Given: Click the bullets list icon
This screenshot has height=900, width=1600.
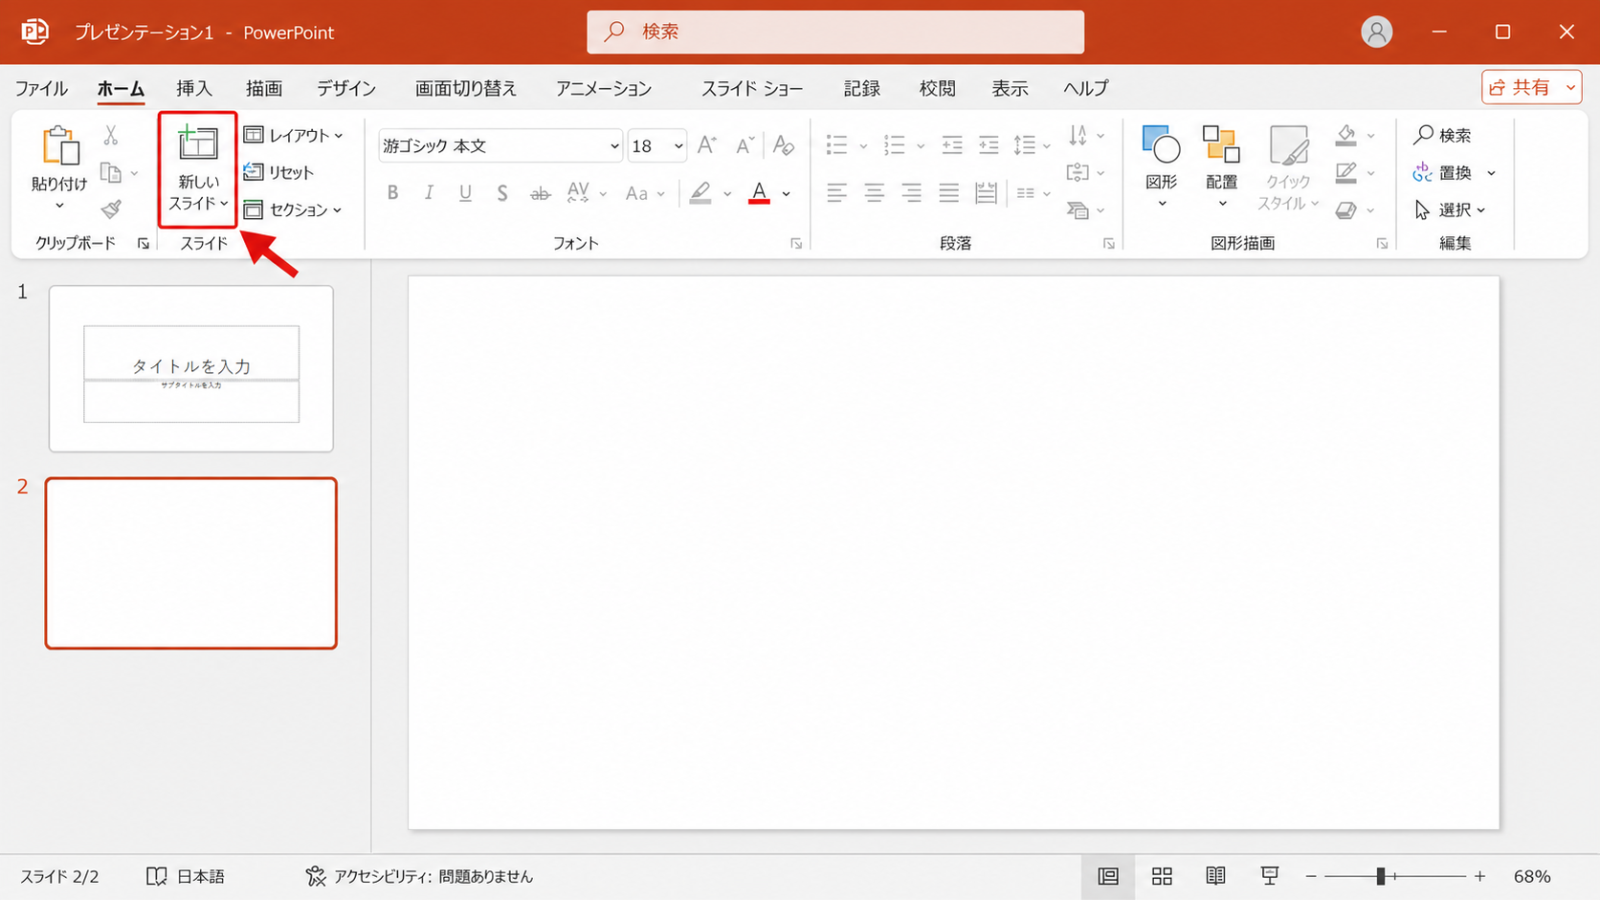Looking at the screenshot, I should tap(837, 146).
